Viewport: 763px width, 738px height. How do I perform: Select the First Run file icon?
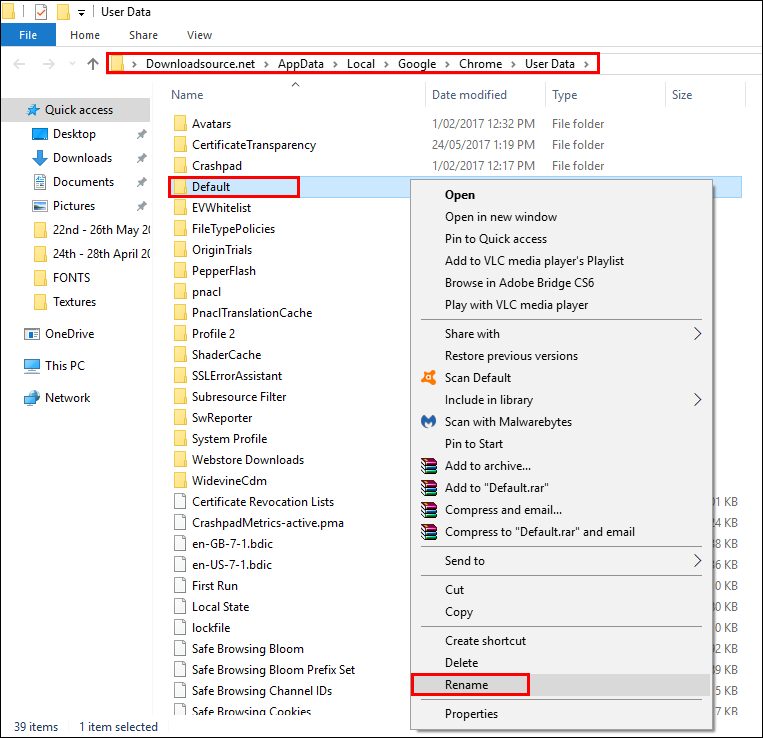(x=180, y=586)
